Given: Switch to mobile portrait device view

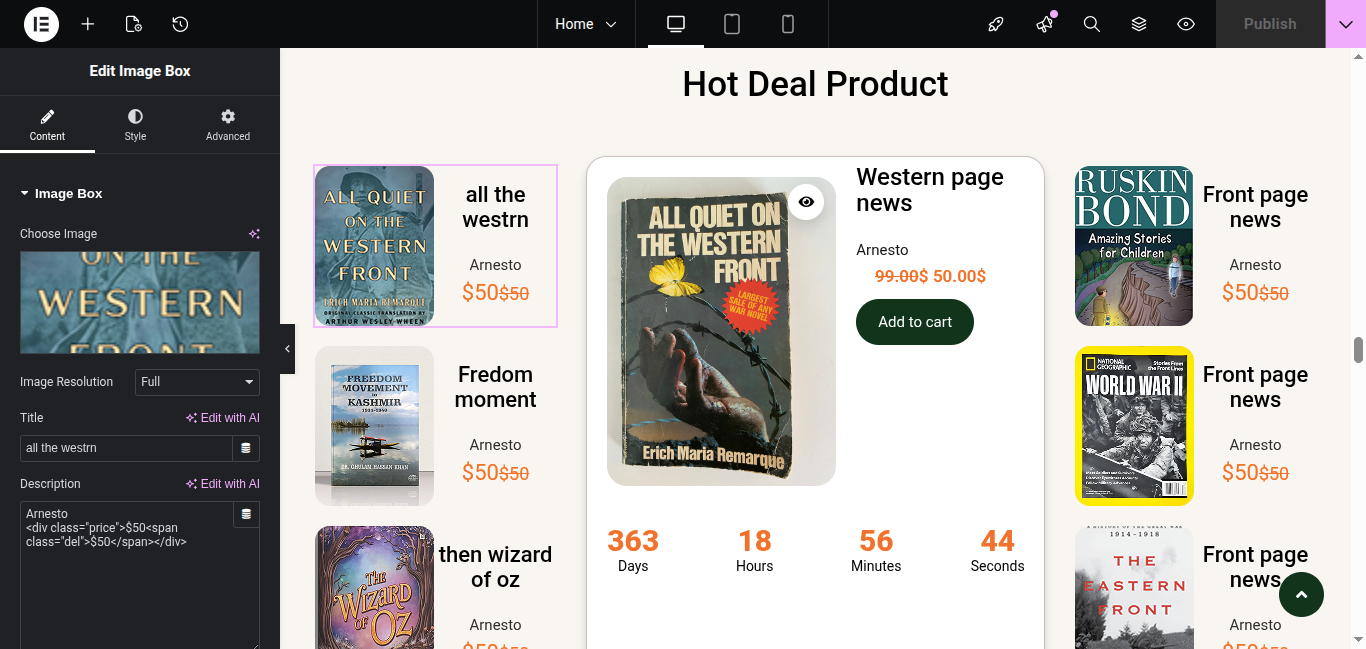Looking at the screenshot, I should (788, 24).
